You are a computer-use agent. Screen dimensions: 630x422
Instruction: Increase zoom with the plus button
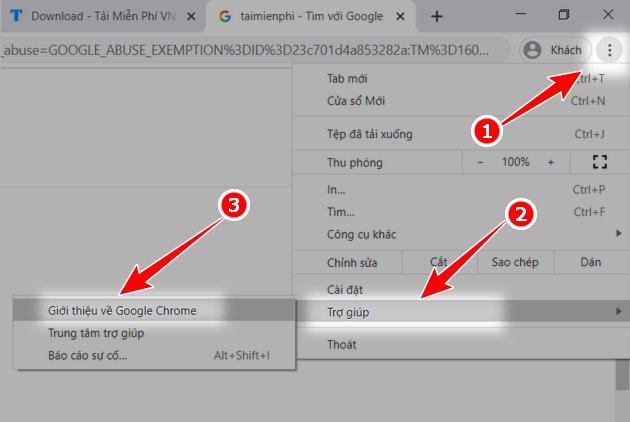click(550, 162)
